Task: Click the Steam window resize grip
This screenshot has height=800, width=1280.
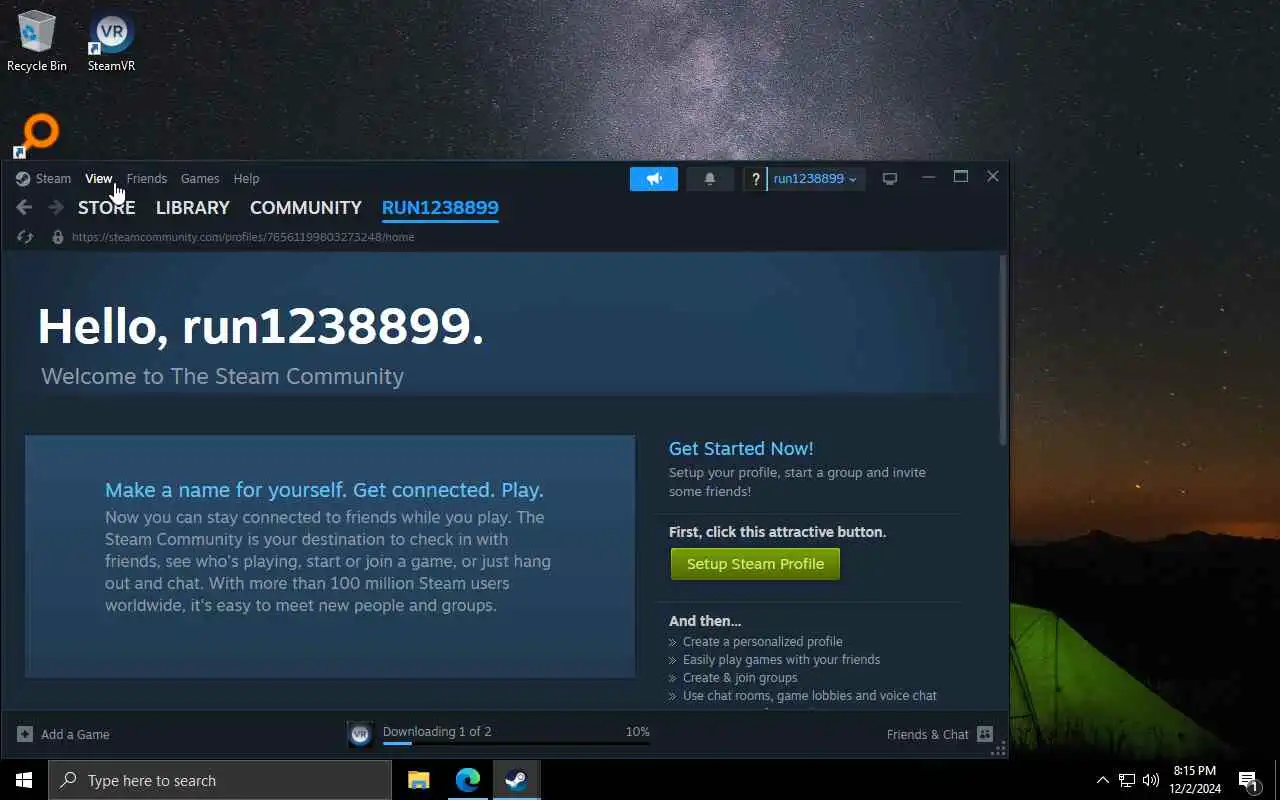Action: point(1000,748)
